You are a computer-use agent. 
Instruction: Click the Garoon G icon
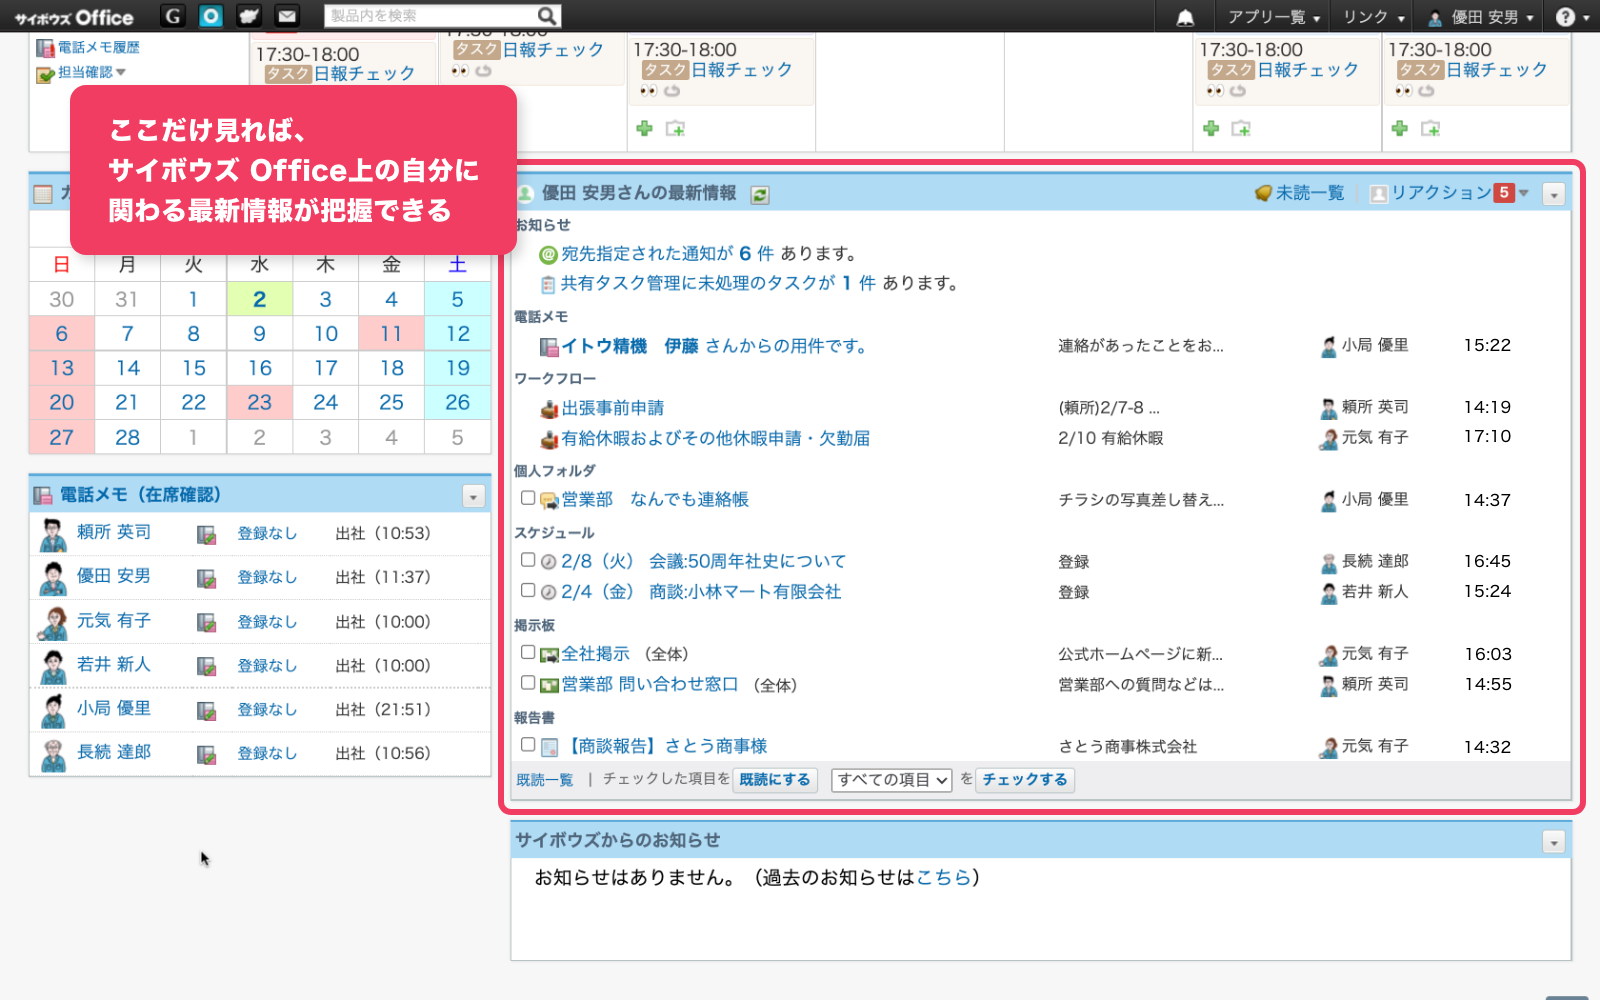[173, 16]
